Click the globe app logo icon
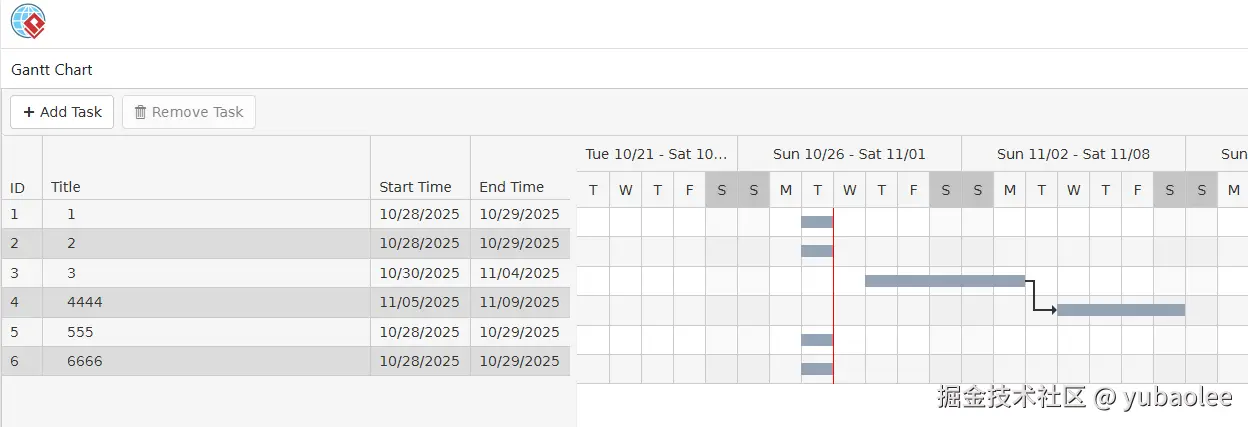Screen dimensions: 1248x427 coord(28,21)
